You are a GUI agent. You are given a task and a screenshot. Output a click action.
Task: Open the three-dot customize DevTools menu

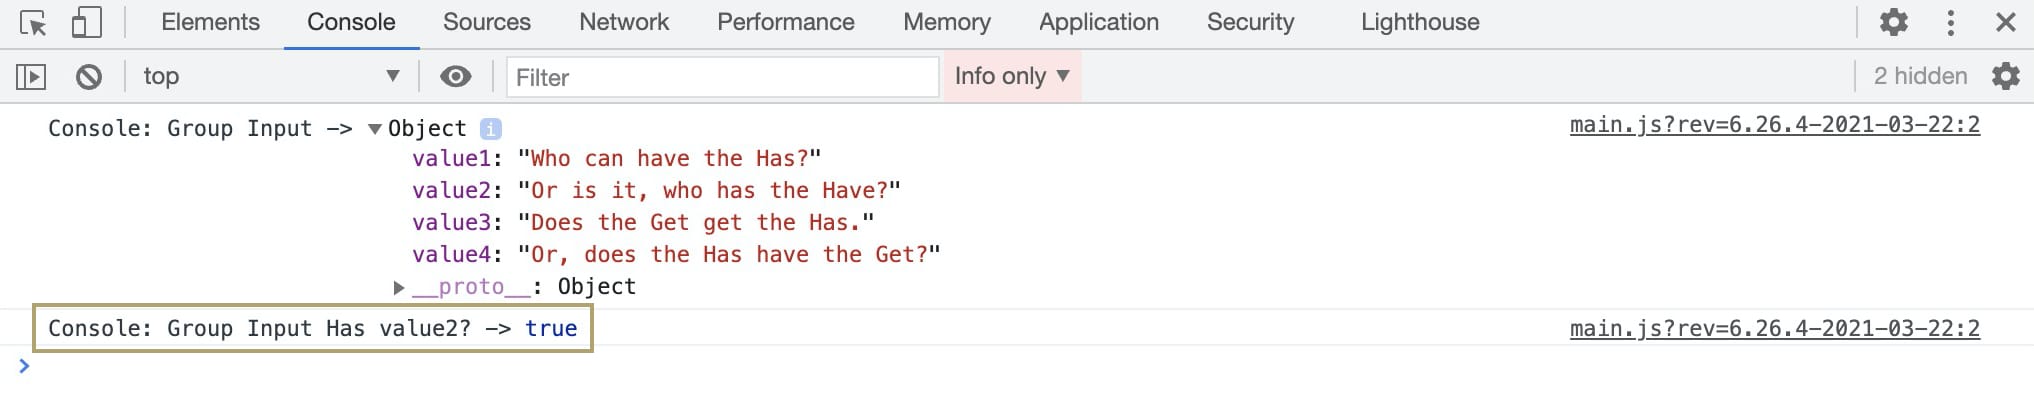[1950, 22]
